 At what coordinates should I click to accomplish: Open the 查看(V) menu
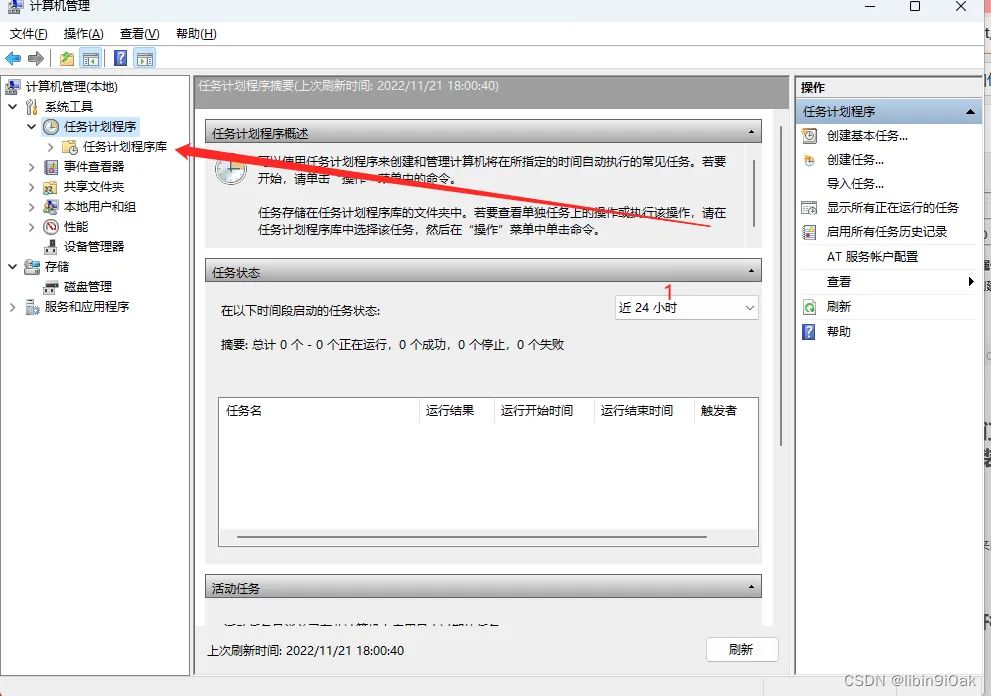(140, 34)
